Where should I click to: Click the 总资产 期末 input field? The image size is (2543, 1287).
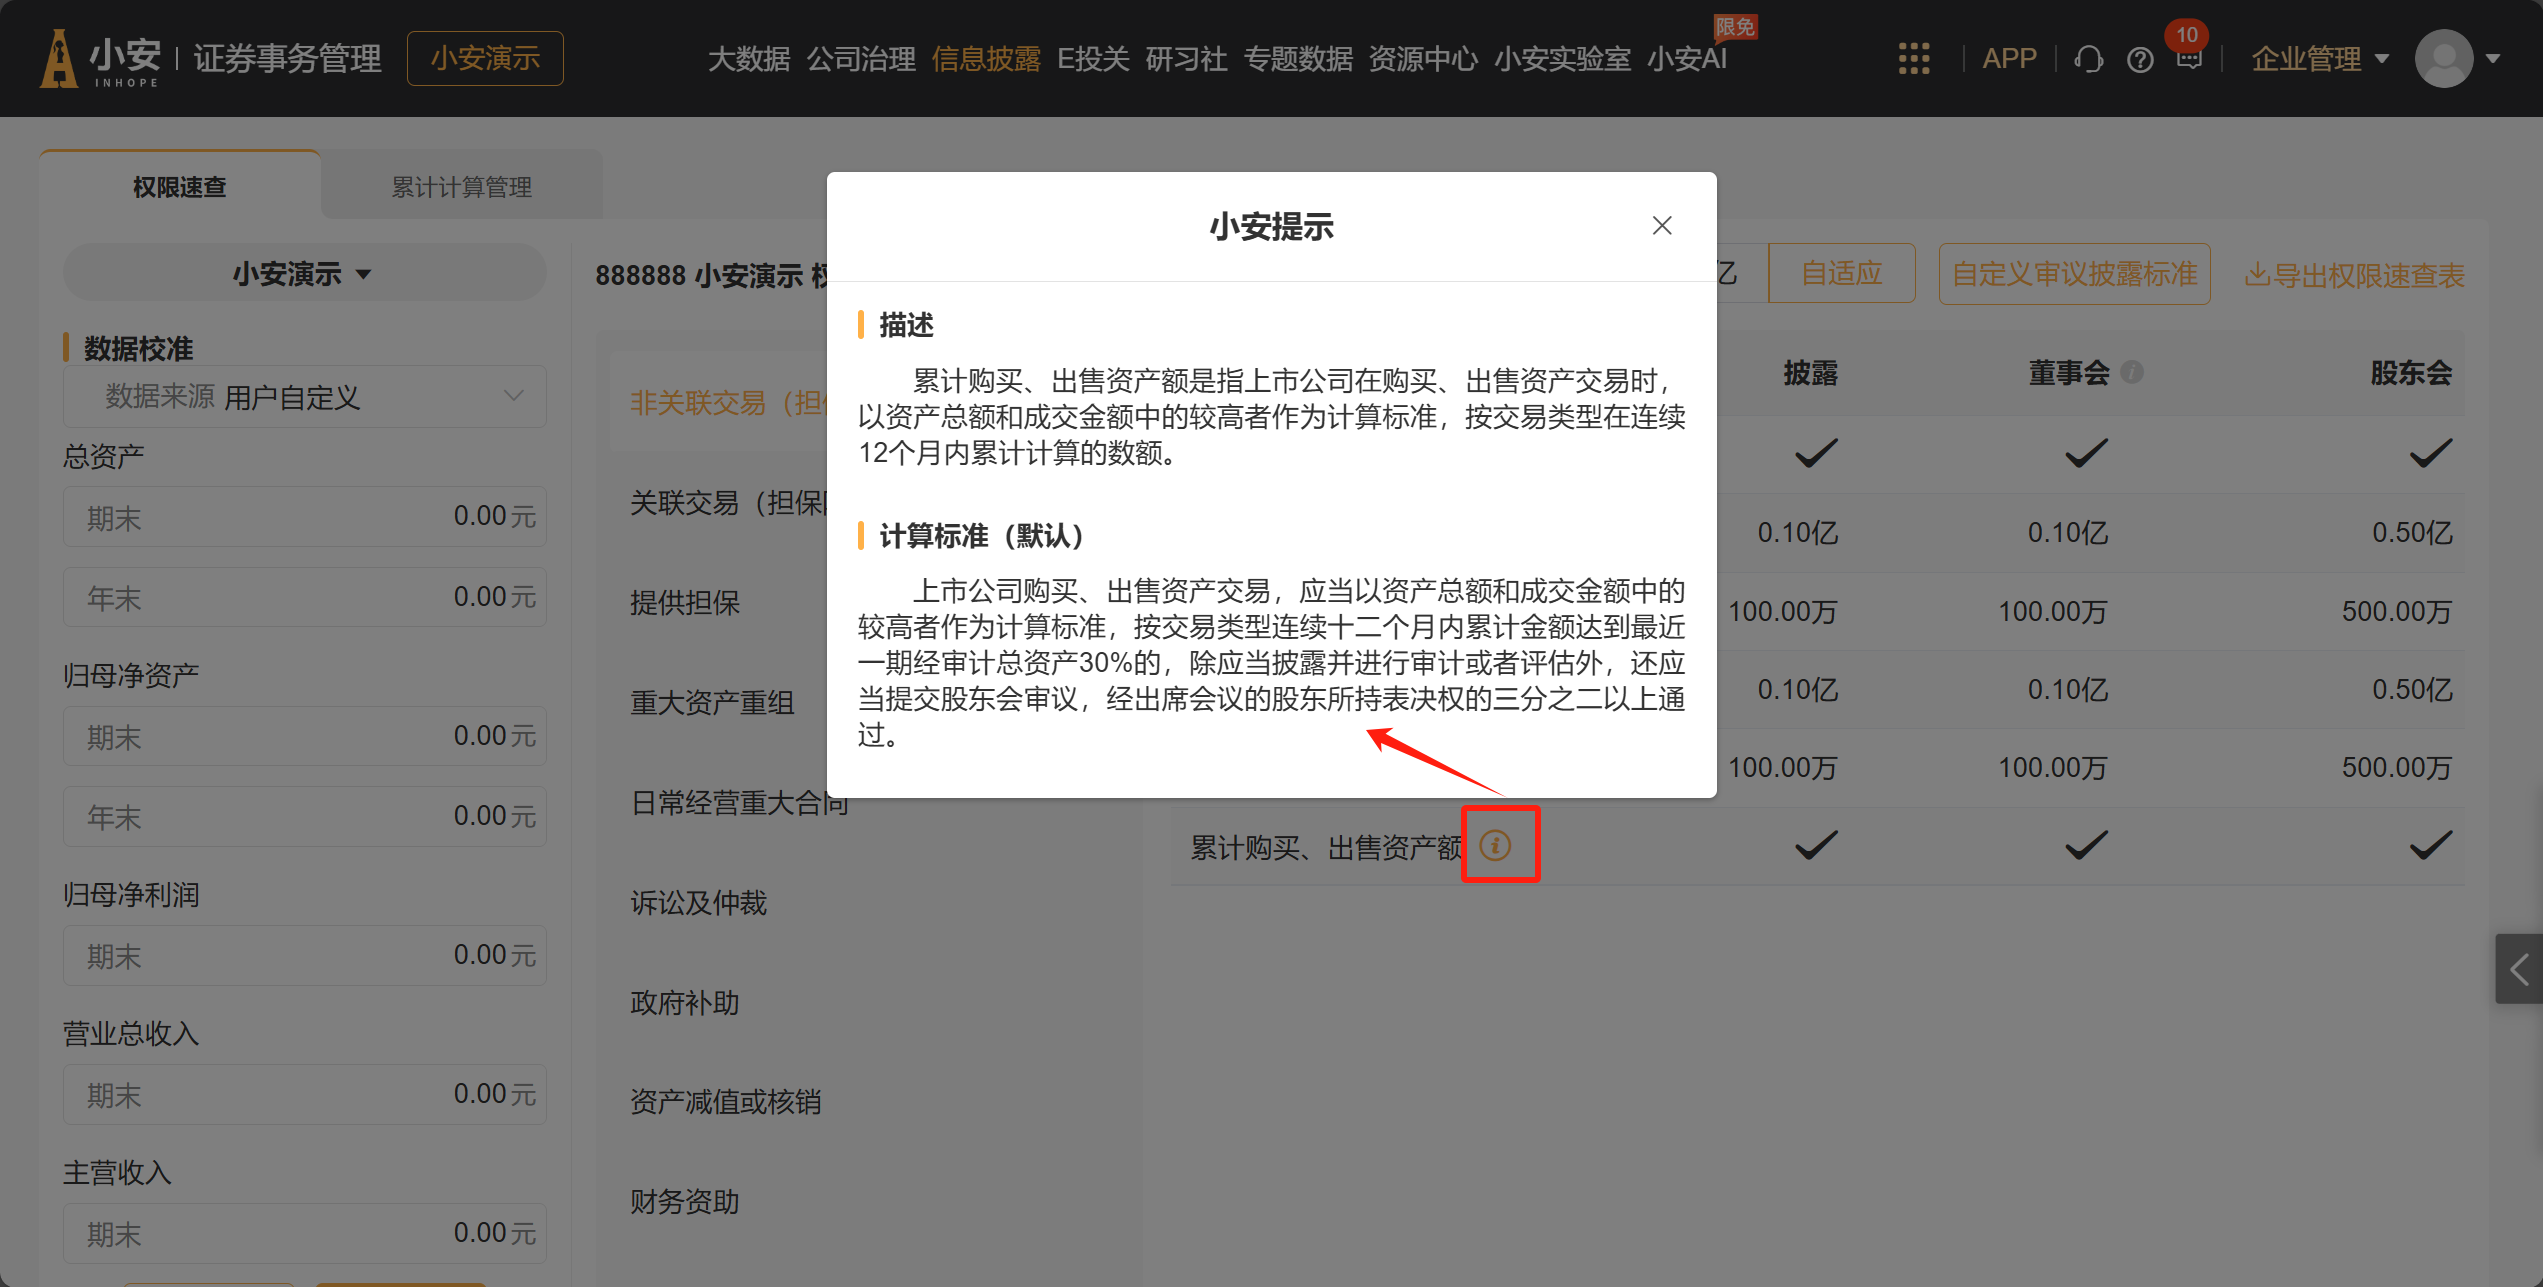(305, 517)
